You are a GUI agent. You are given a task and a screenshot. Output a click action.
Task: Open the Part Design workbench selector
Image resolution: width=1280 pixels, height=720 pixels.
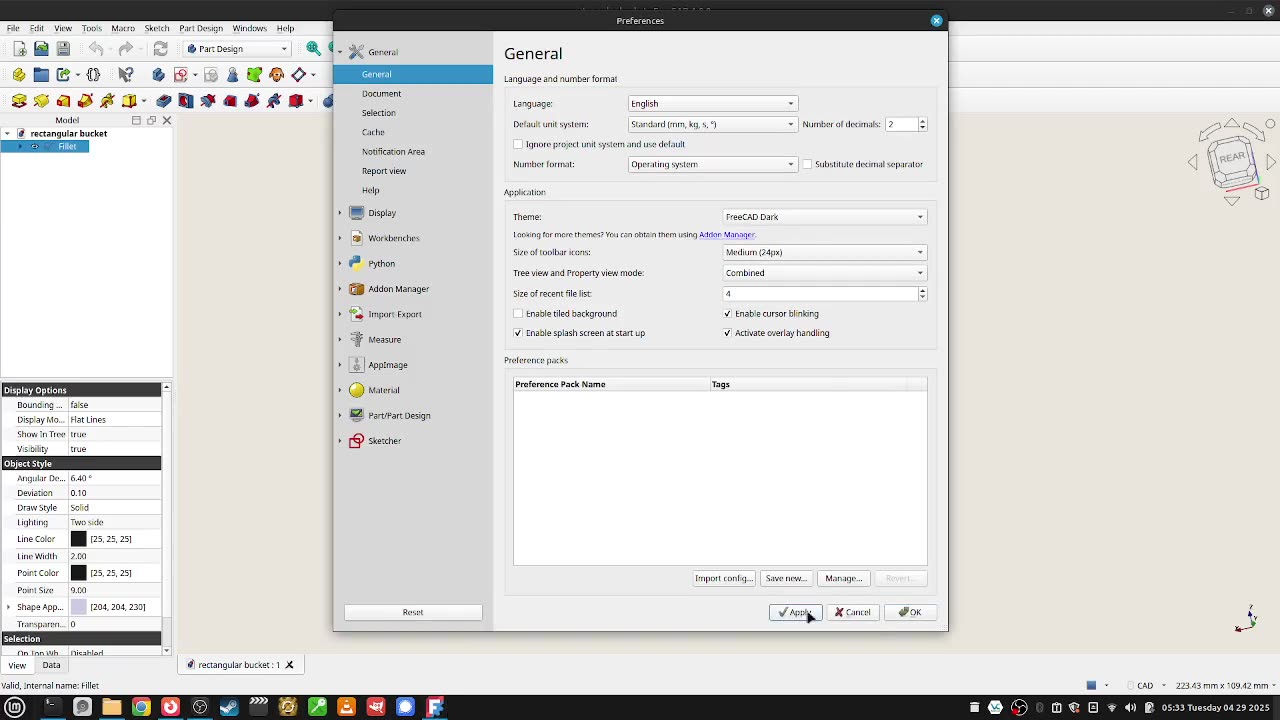(238, 49)
